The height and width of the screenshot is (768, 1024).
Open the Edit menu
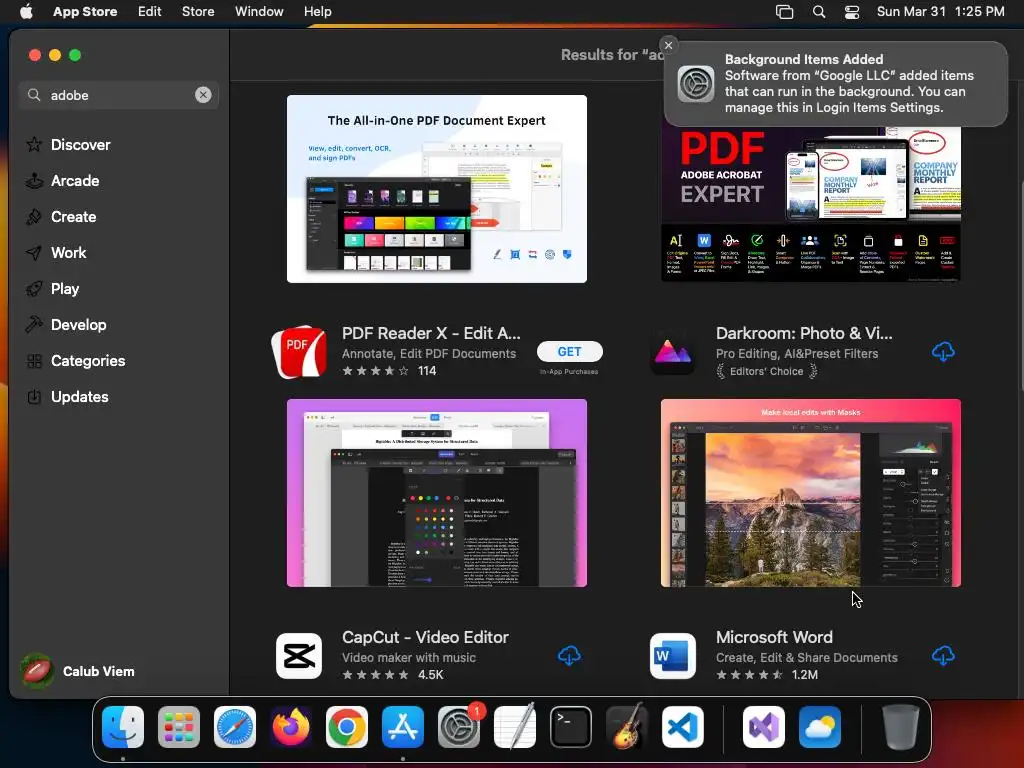150,12
